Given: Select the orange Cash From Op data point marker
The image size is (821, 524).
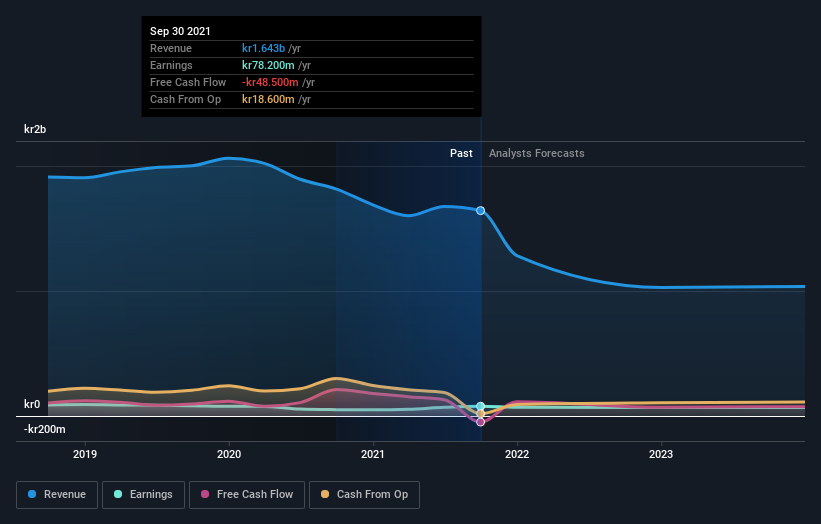Looking at the screenshot, I should coord(480,414).
